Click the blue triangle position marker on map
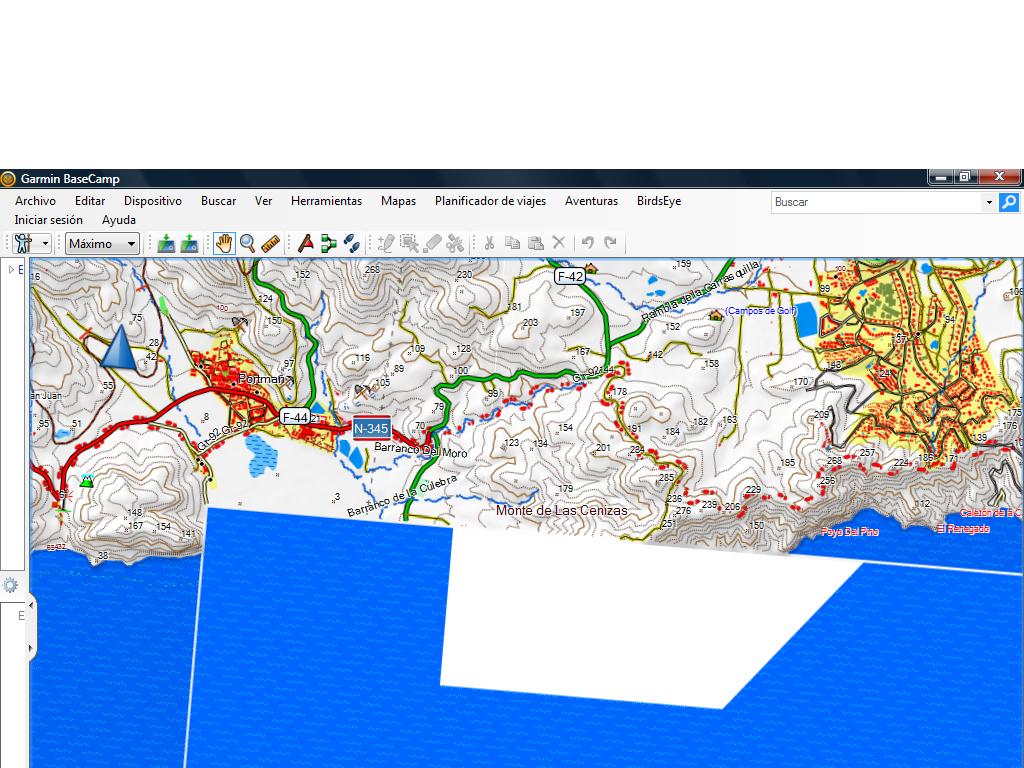 (120, 348)
